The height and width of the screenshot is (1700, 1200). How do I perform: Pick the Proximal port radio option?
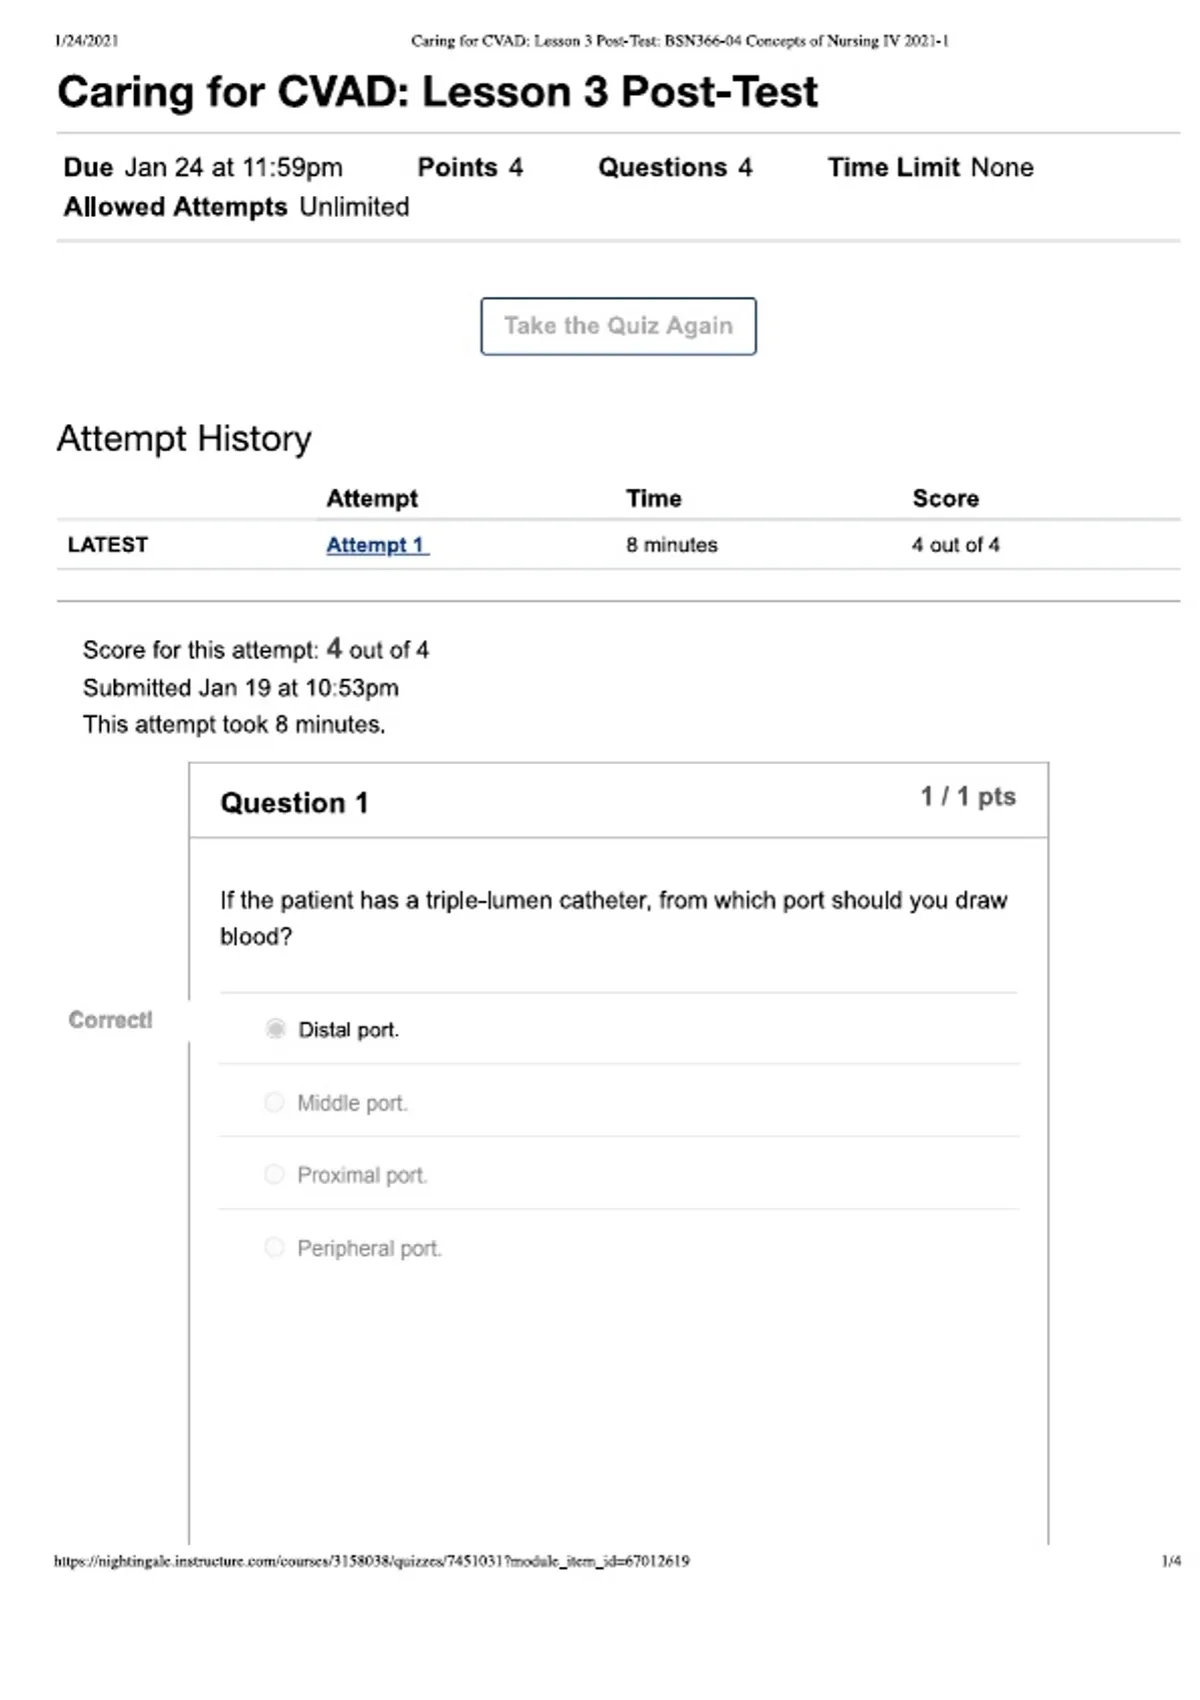point(274,1174)
